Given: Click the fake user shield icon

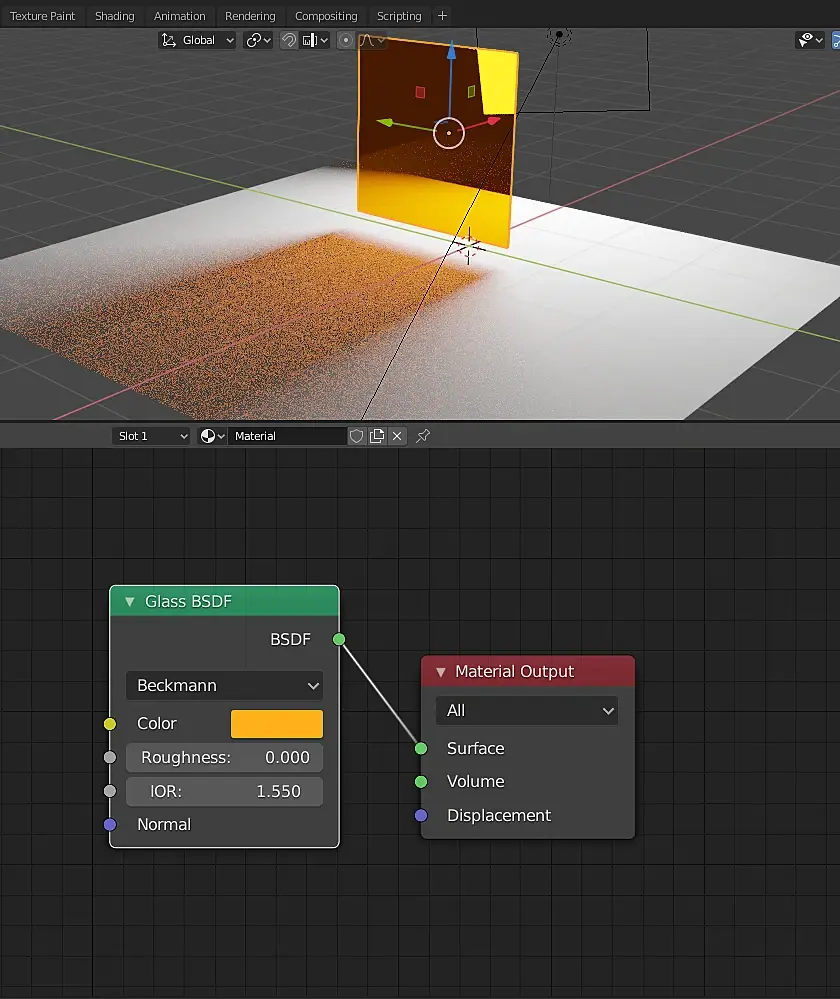Looking at the screenshot, I should tap(357, 436).
